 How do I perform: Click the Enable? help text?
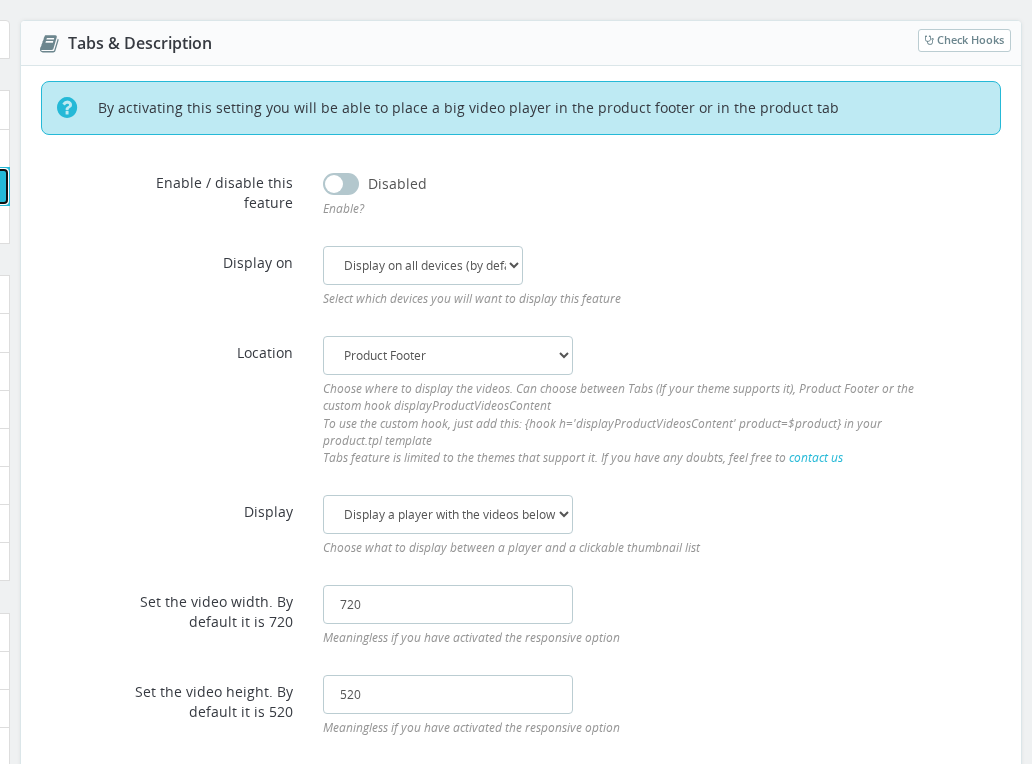tap(344, 209)
